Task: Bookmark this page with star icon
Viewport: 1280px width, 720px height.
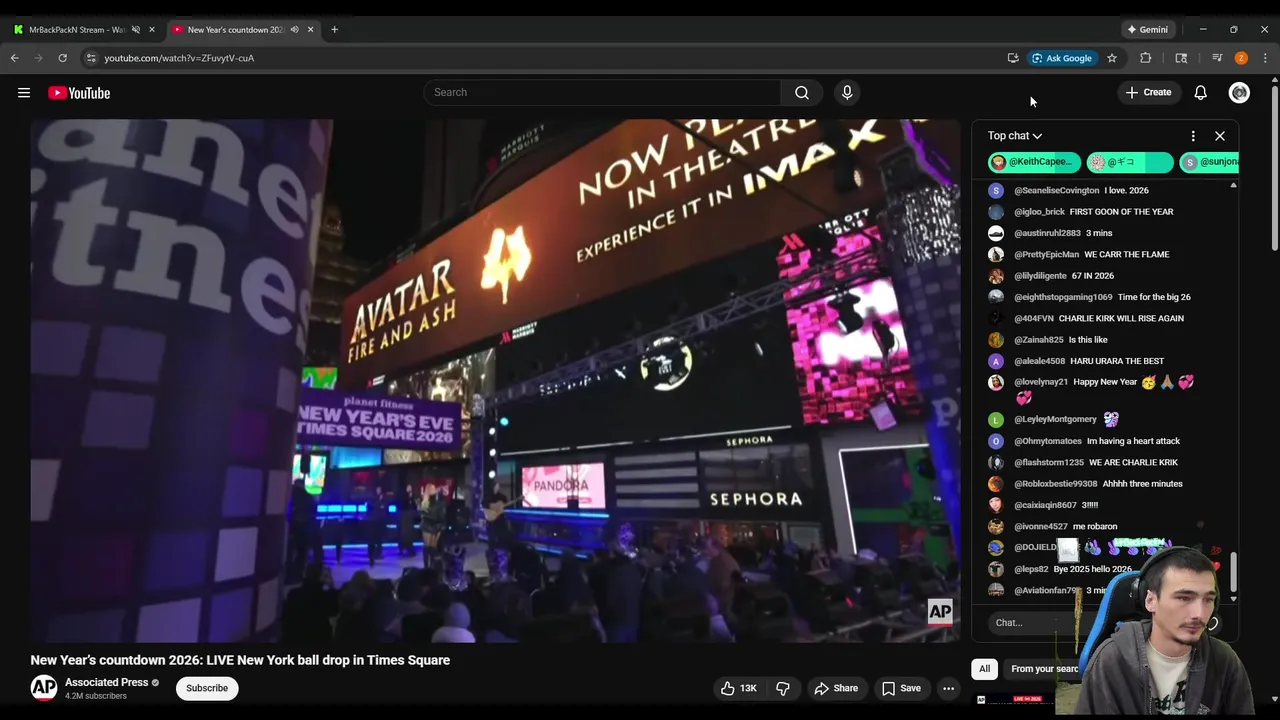Action: (1112, 58)
